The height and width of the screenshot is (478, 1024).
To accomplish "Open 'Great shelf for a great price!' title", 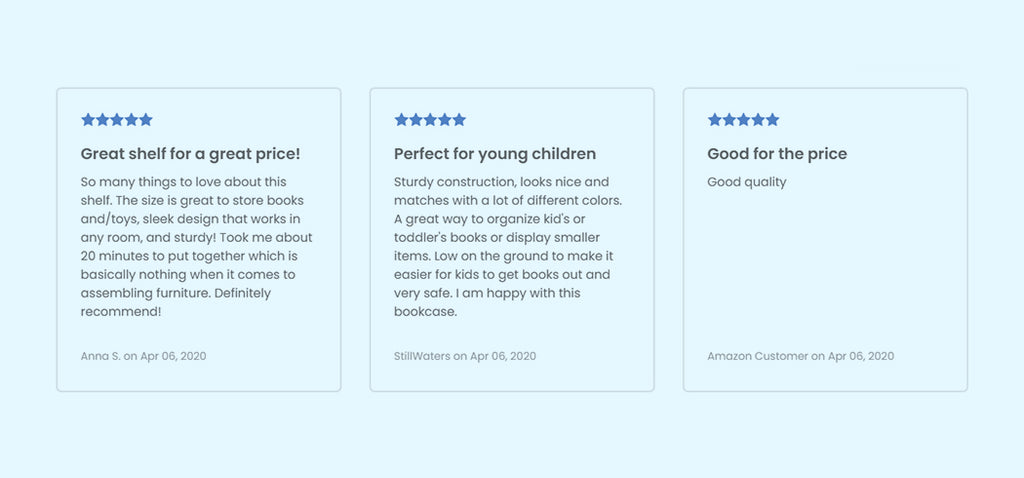I will 190,154.
